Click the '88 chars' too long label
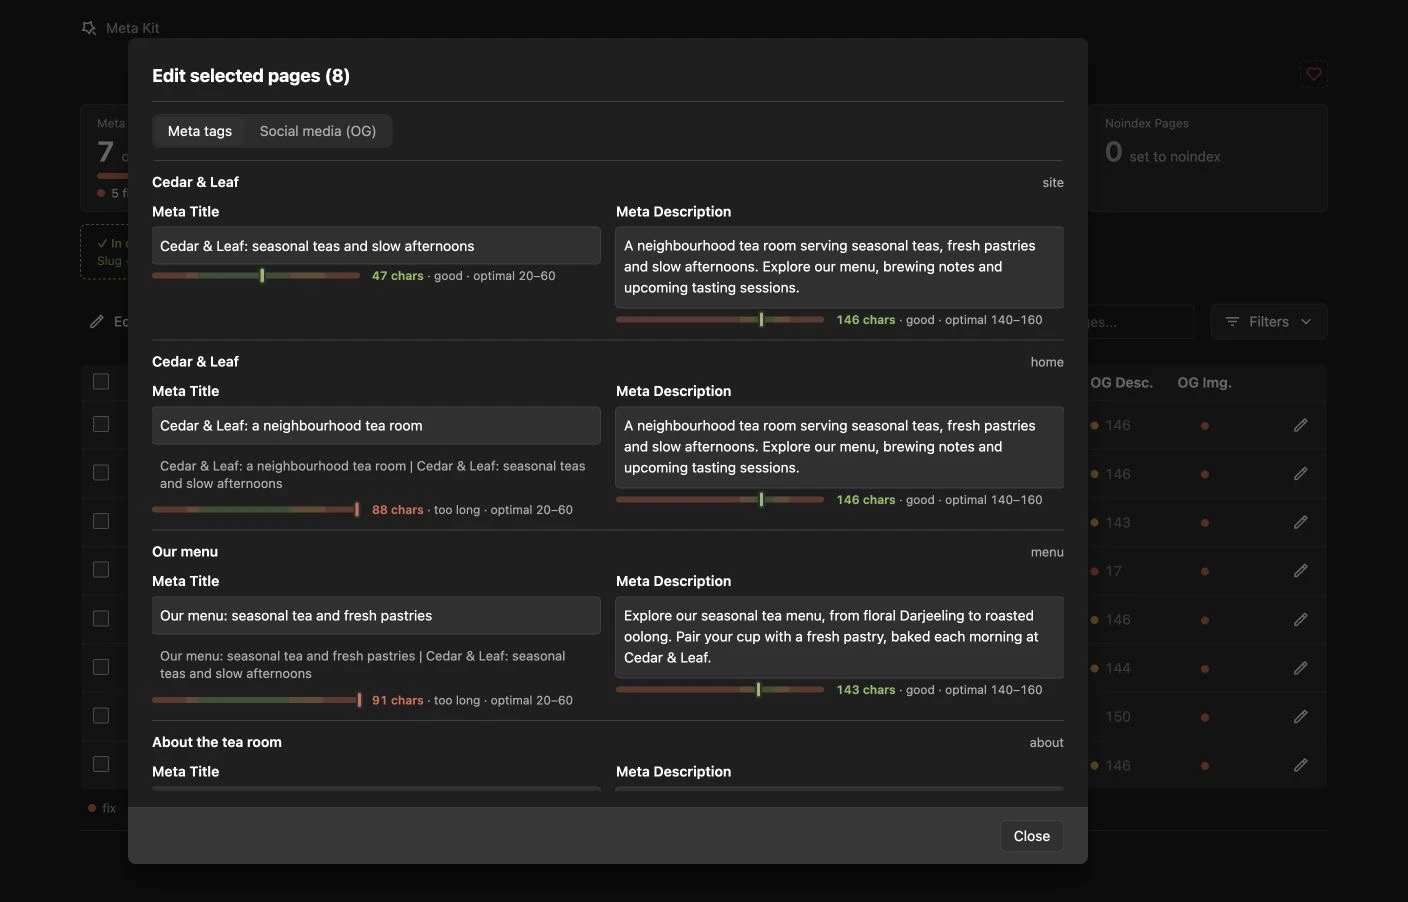1408x902 pixels. coord(398,510)
